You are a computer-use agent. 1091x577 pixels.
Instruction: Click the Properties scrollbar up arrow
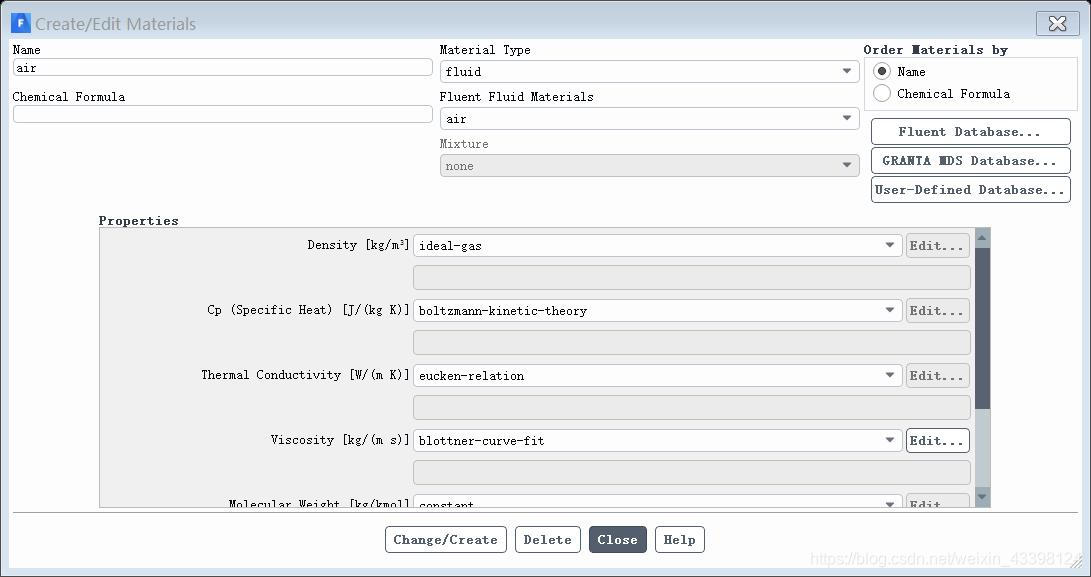click(x=982, y=238)
